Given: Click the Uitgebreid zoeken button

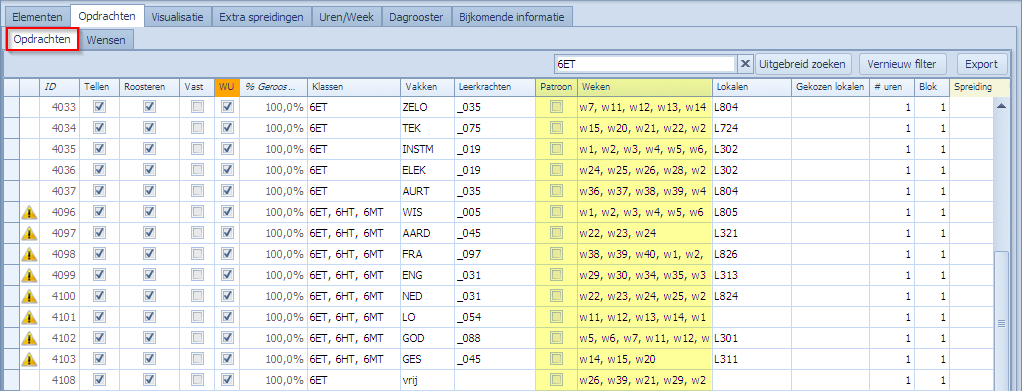Looking at the screenshot, I should point(804,64).
